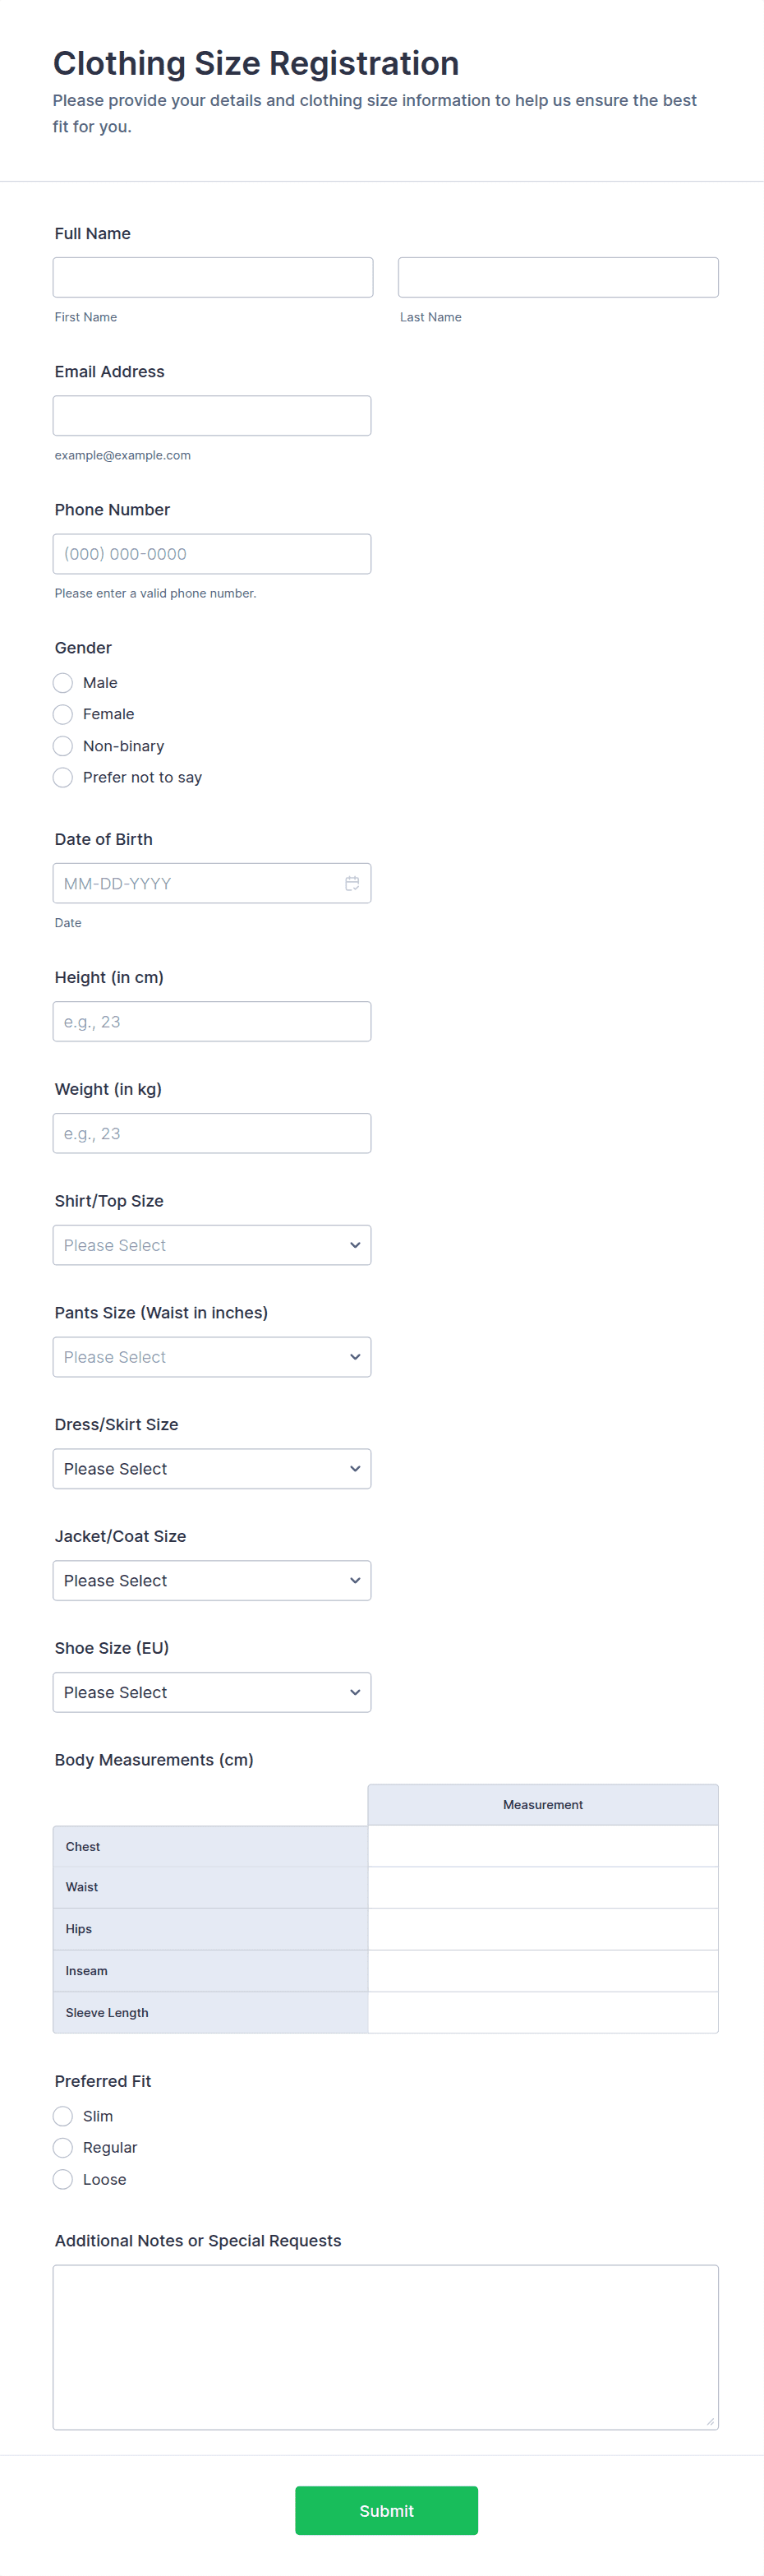Open the Shirt/Top Size dropdown
Screen dimensions: 764x2576
[x=212, y=1245]
